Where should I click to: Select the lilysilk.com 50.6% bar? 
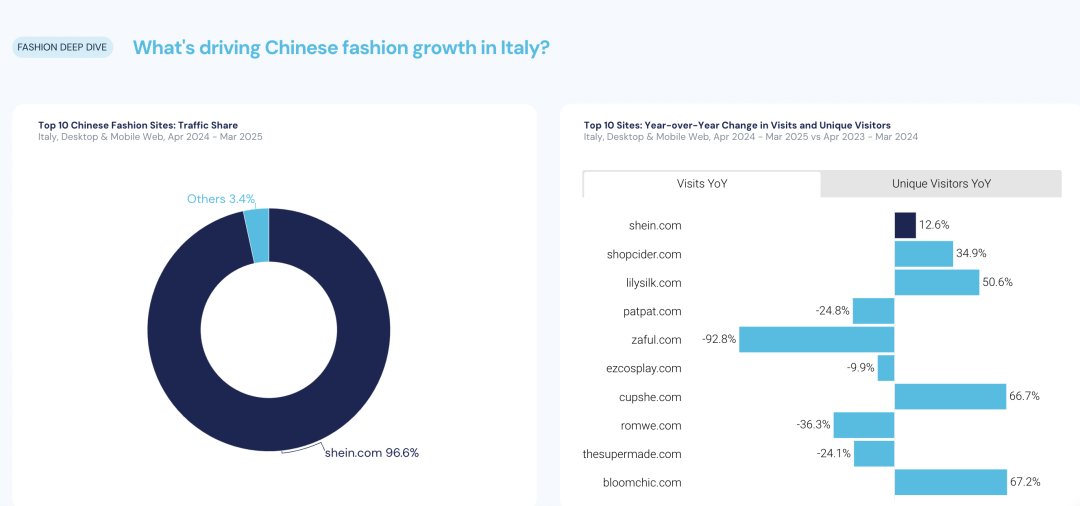937,282
